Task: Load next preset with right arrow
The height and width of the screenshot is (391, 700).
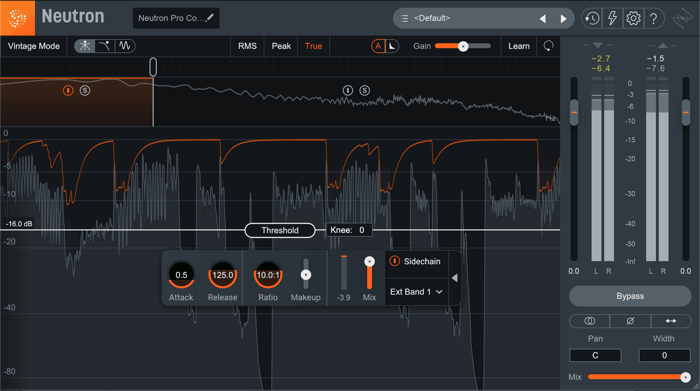Action: pos(563,19)
